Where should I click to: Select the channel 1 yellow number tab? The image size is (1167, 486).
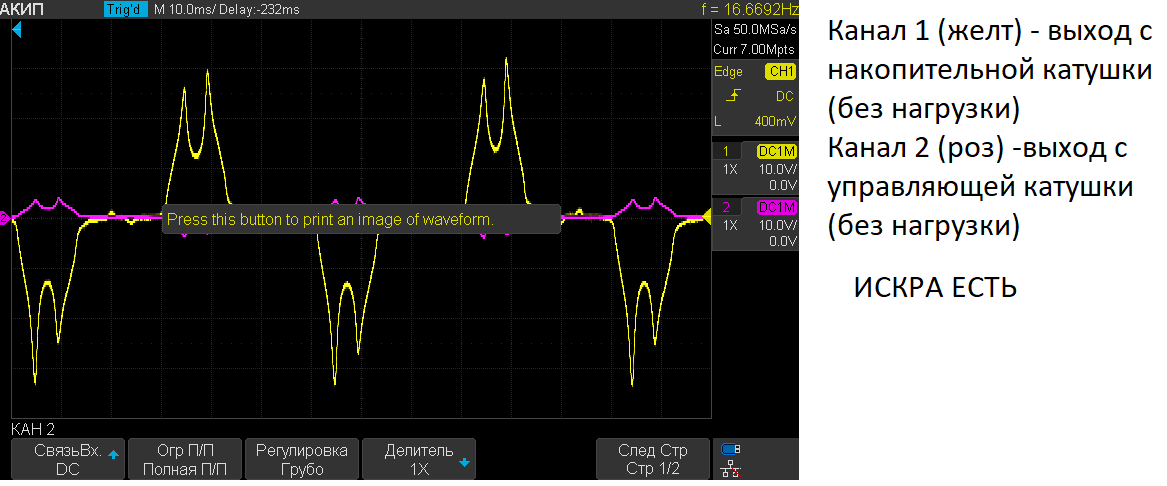(x=726, y=151)
